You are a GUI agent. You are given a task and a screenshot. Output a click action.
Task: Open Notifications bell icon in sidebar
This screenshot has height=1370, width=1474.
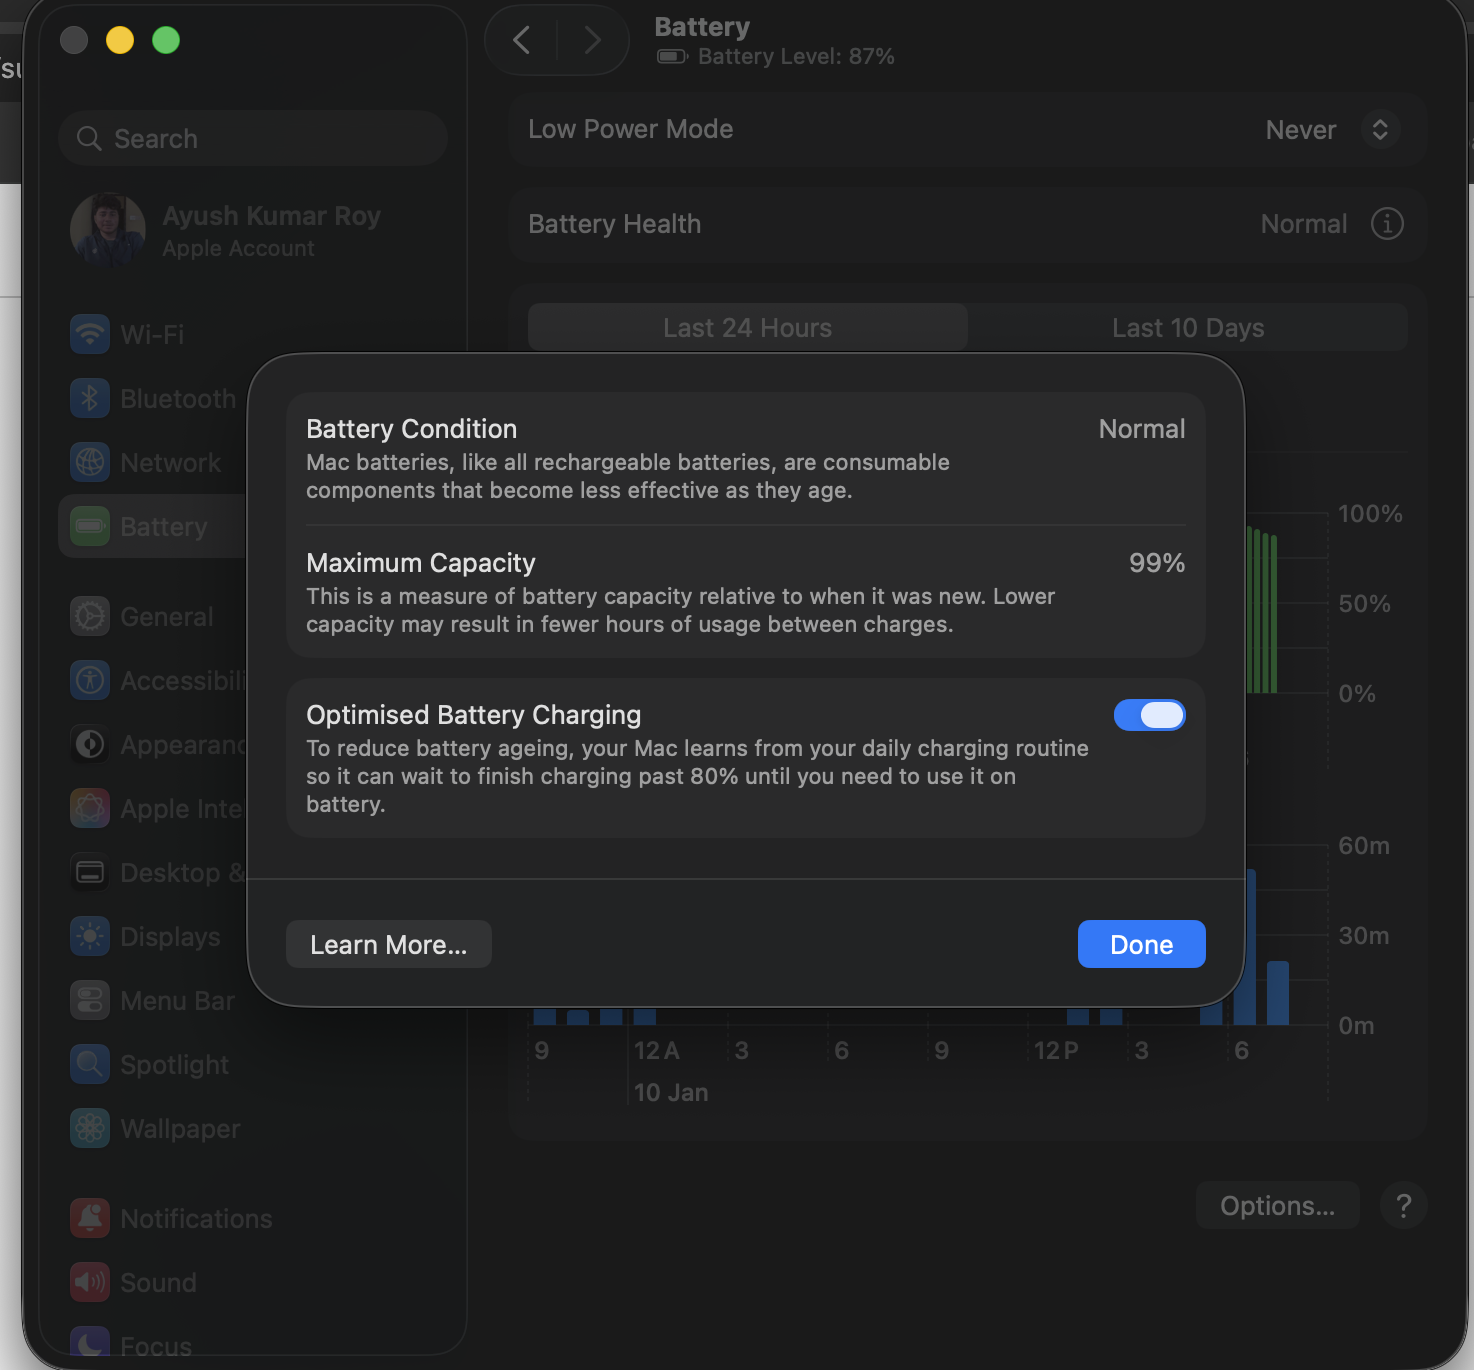click(x=90, y=1218)
